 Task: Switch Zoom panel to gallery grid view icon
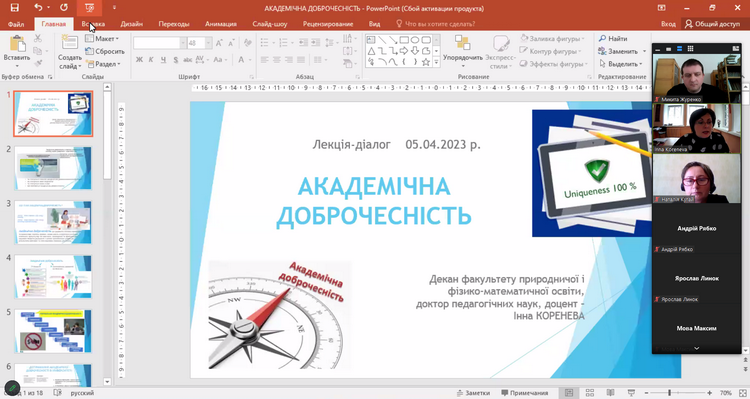click(690, 48)
